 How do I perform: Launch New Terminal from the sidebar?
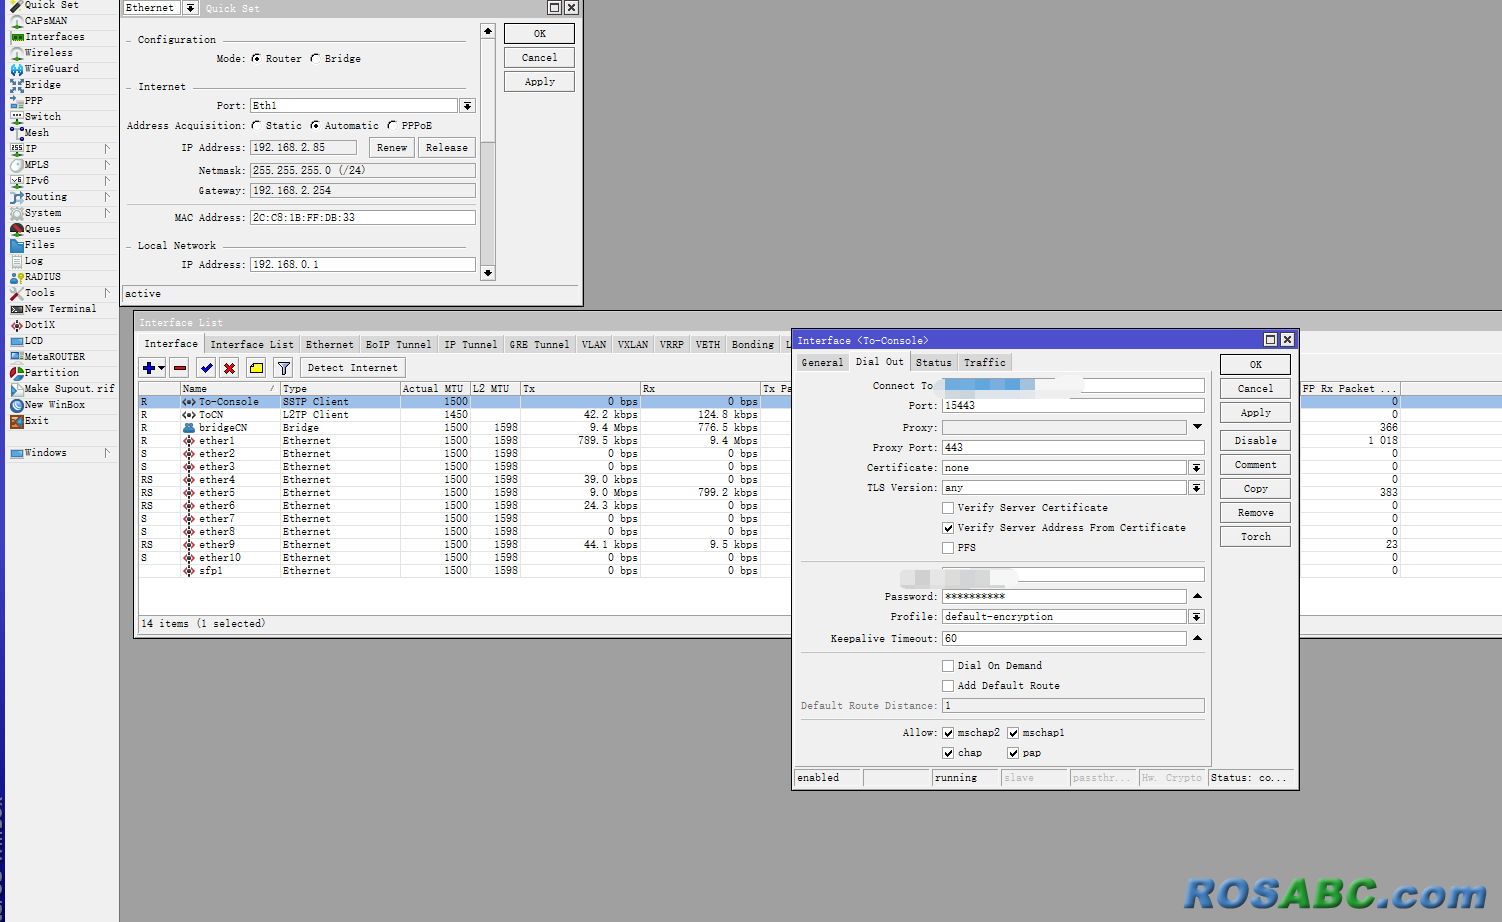point(60,309)
